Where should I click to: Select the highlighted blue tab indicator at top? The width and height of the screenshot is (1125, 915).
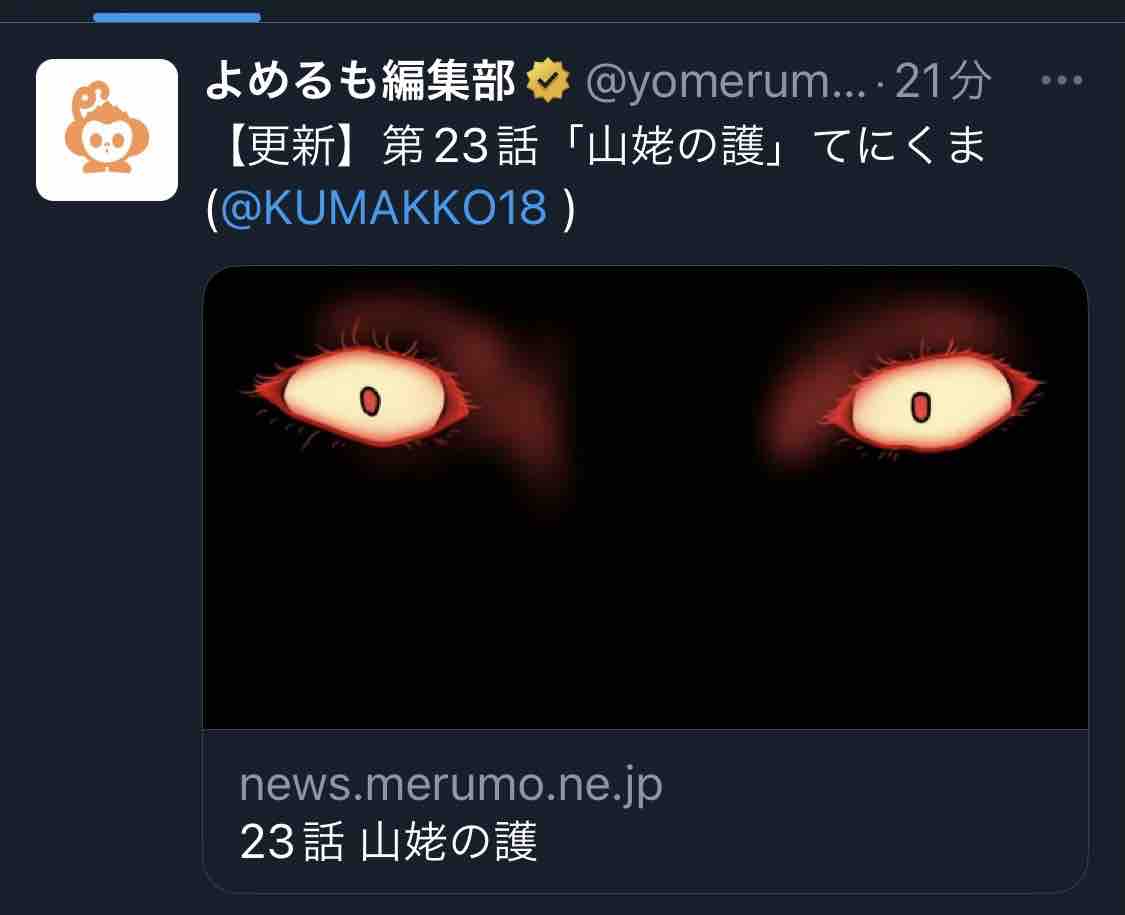tap(176, 17)
